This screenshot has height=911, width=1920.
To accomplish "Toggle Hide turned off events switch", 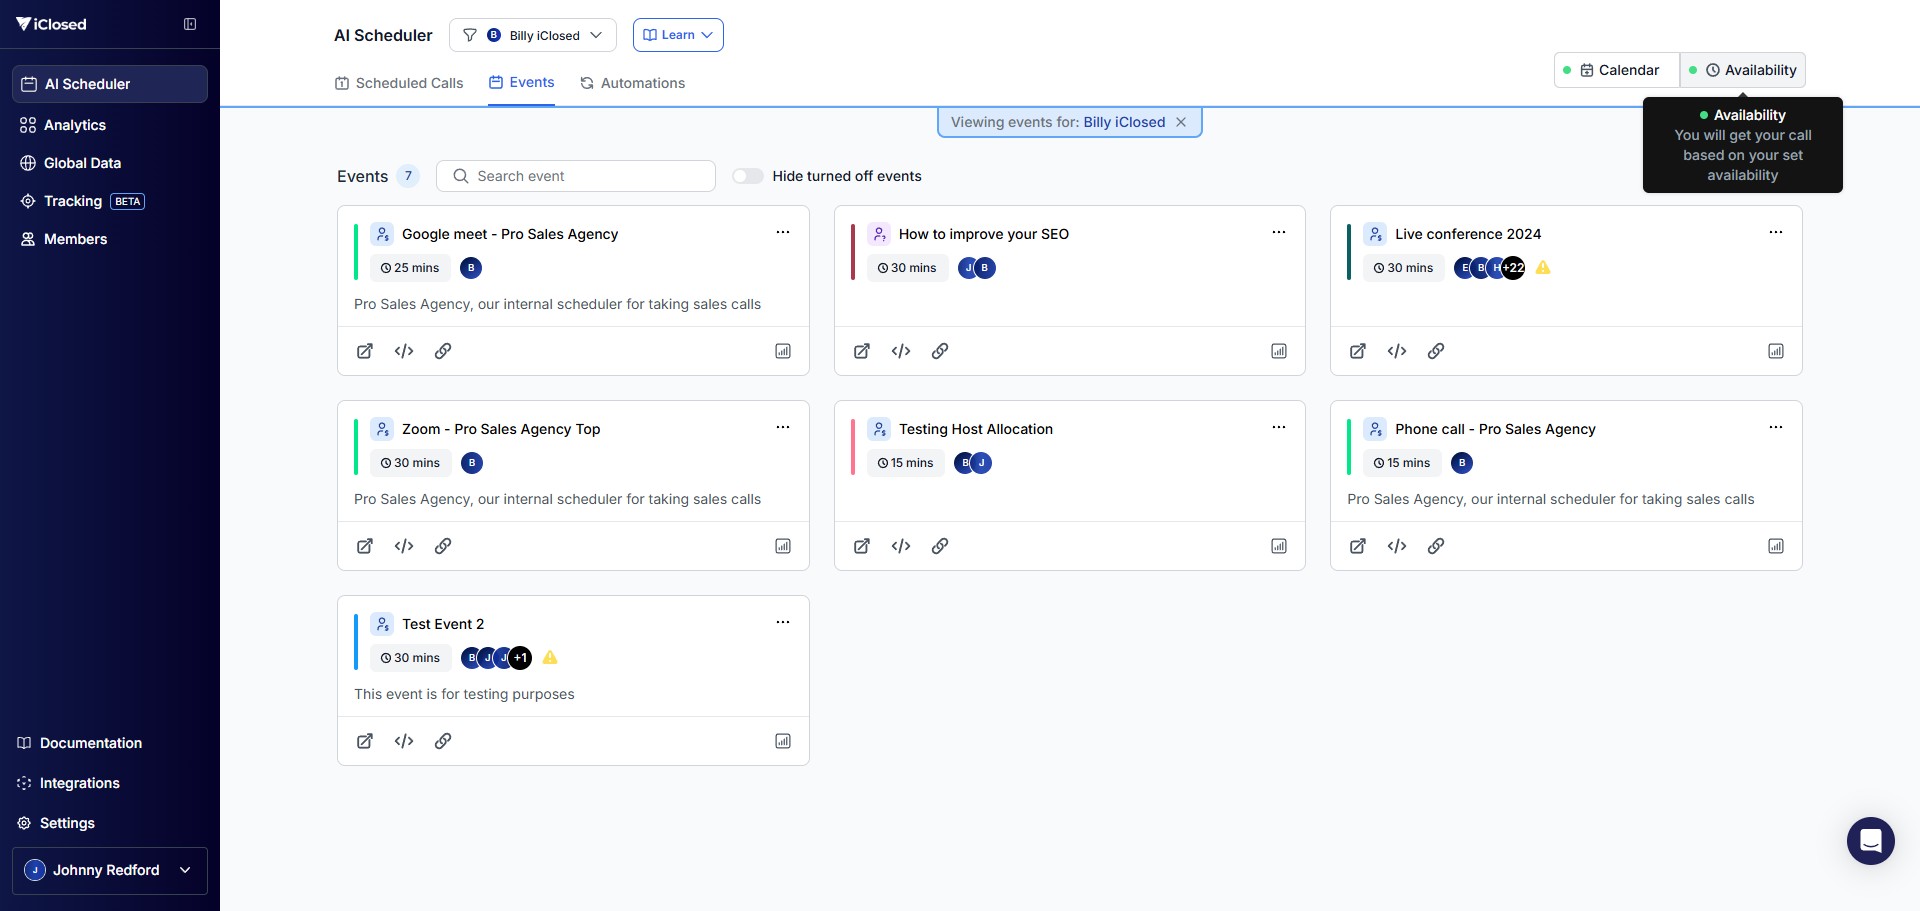I will (x=748, y=176).
